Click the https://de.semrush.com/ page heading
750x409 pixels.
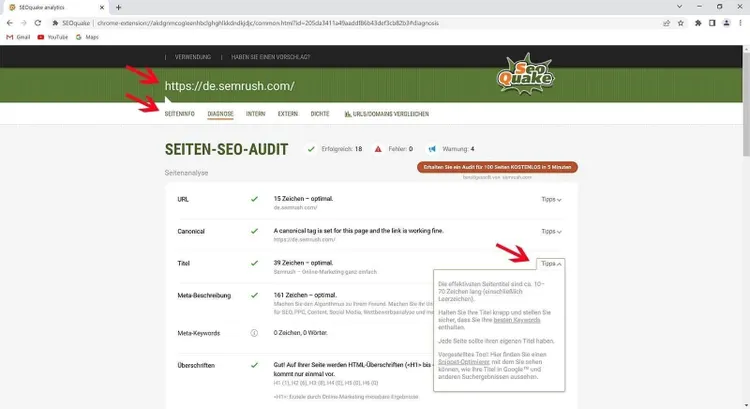pos(230,86)
